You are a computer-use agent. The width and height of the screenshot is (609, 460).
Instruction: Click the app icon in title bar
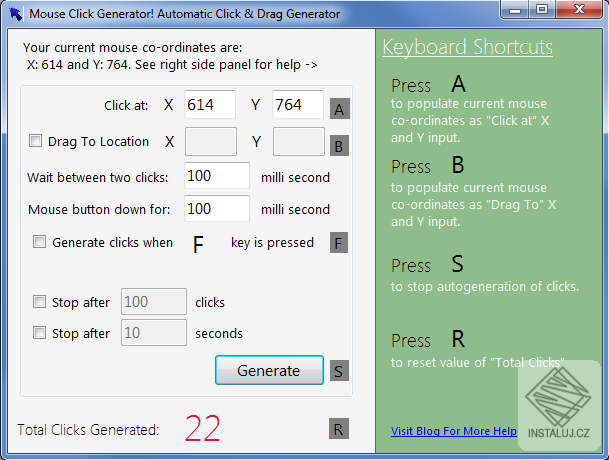[x=16, y=14]
